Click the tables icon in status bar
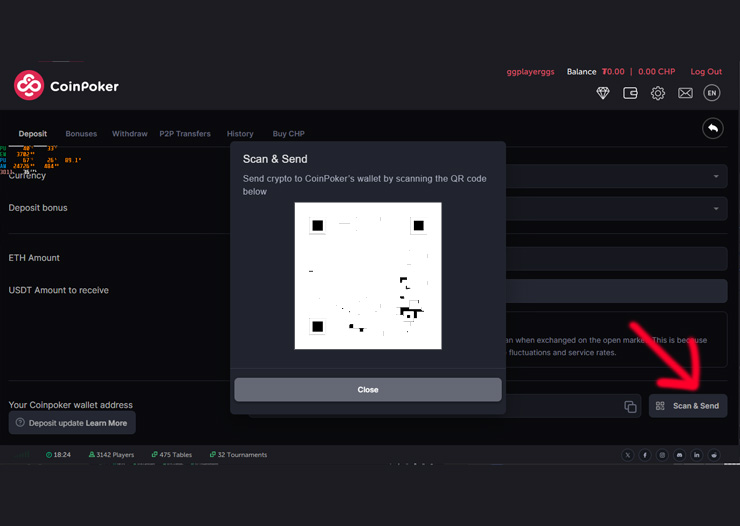This screenshot has height=526, width=740. pos(154,454)
